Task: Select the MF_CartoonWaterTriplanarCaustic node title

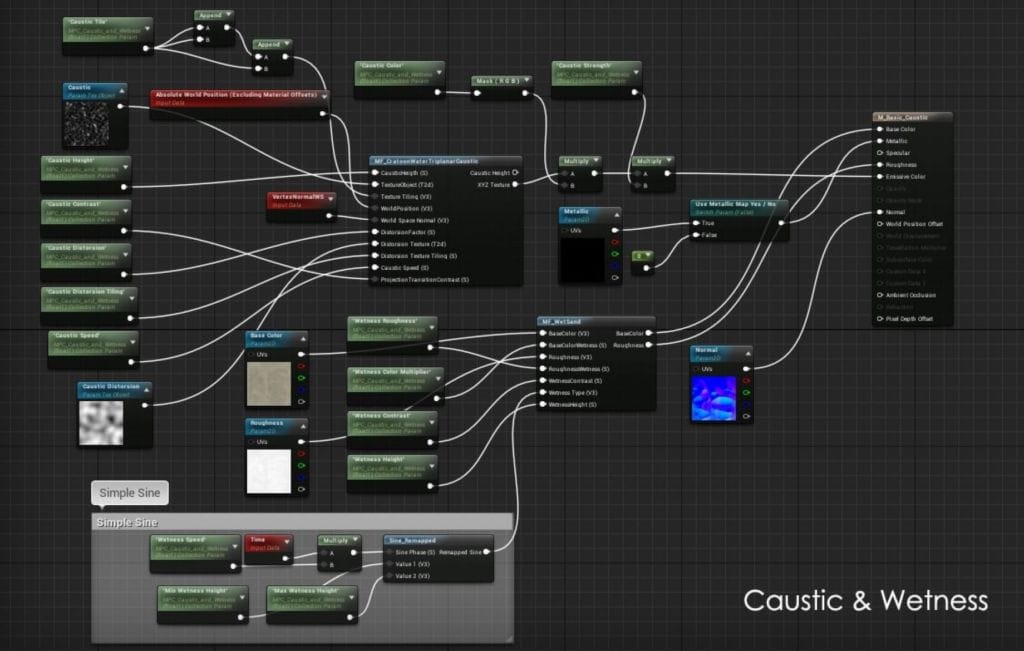Action: 426,161
